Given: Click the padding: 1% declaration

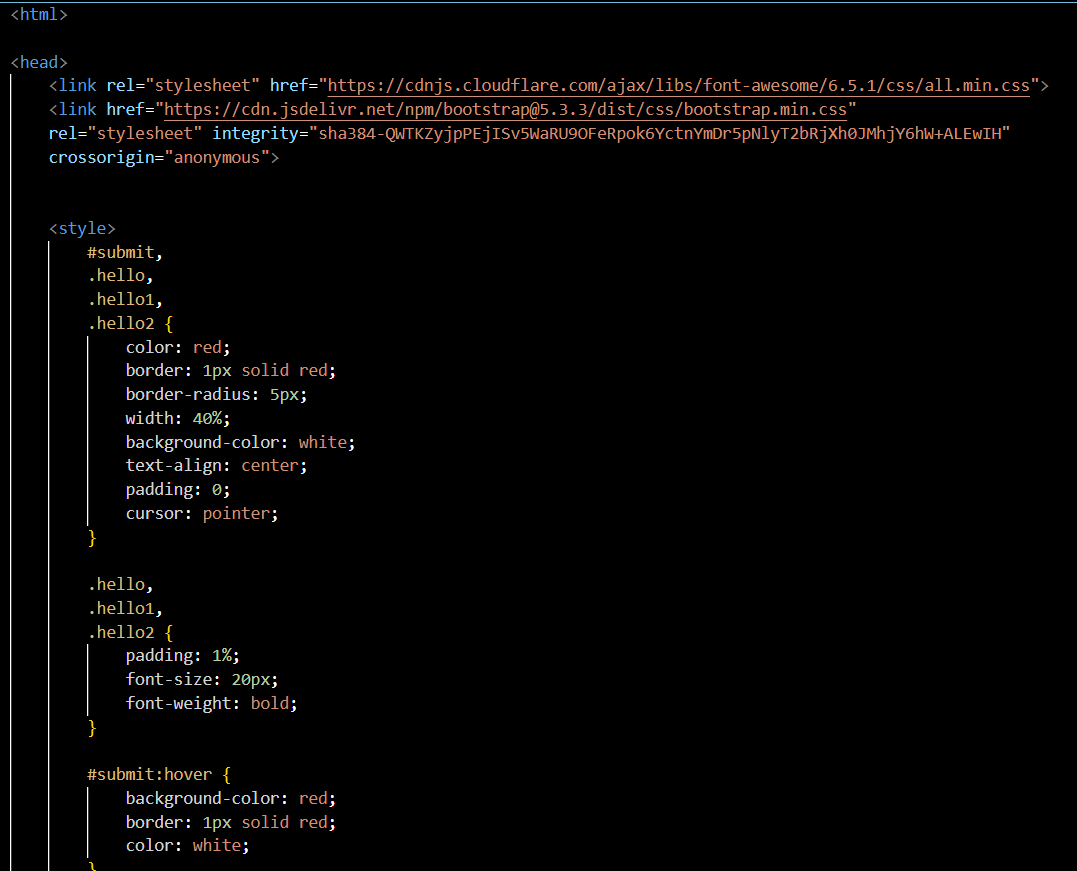Looking at the screenshot, I should pyautogui.click(x=183, y=656).
